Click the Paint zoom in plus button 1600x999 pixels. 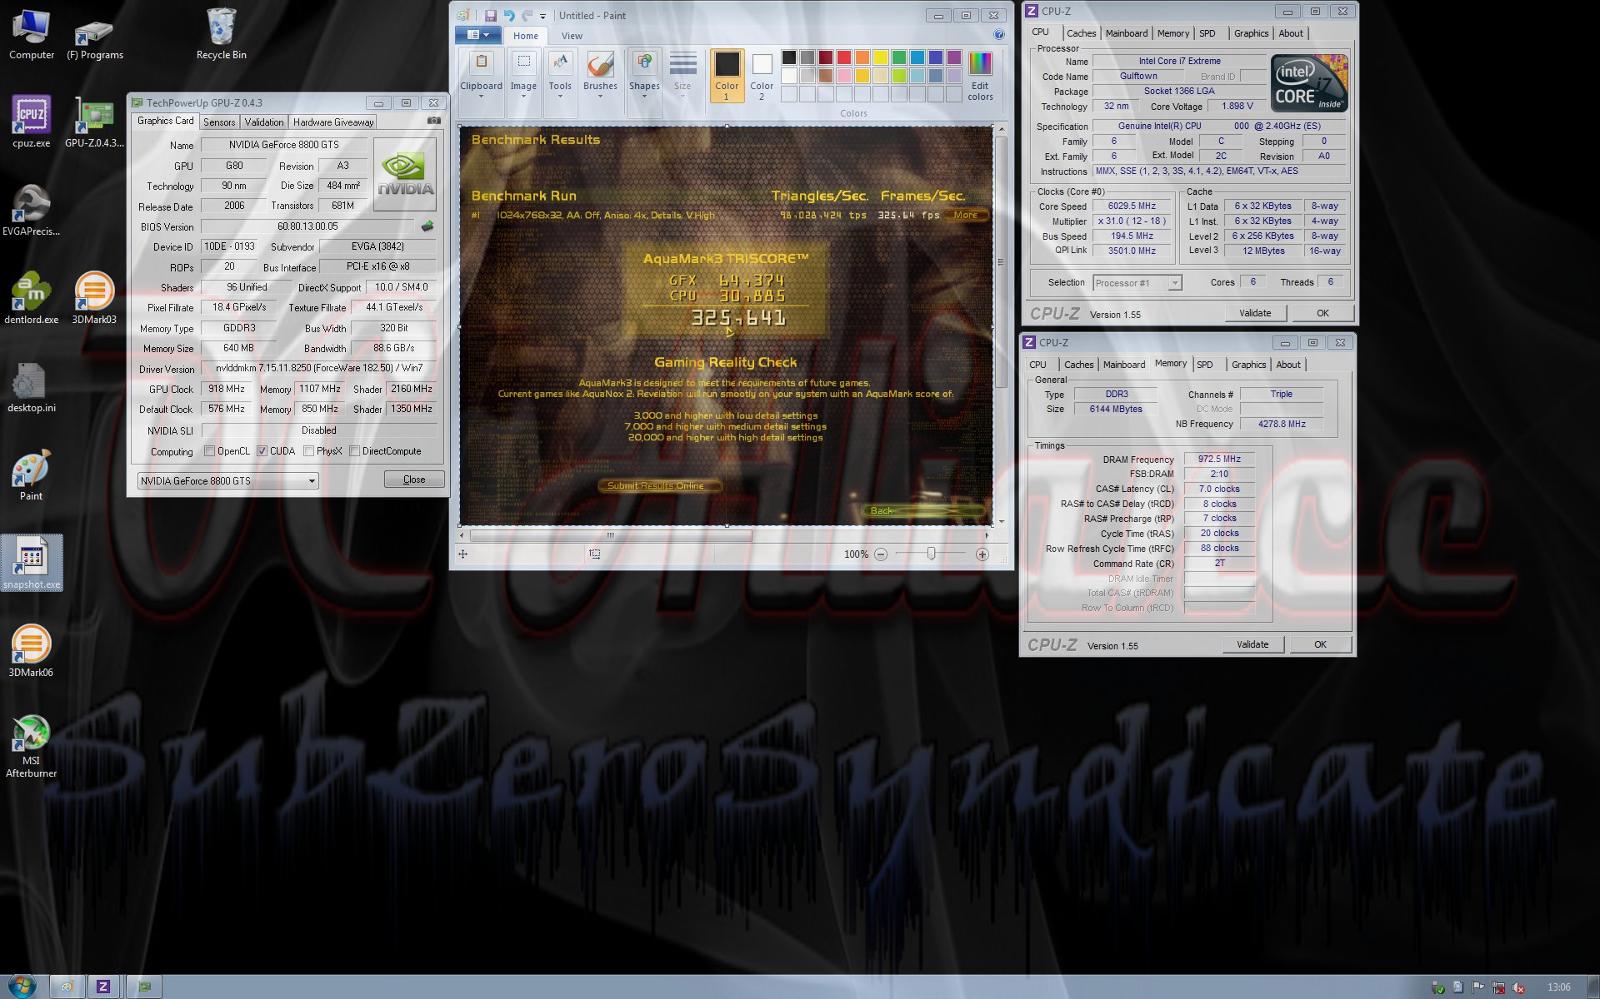[982, 554]
